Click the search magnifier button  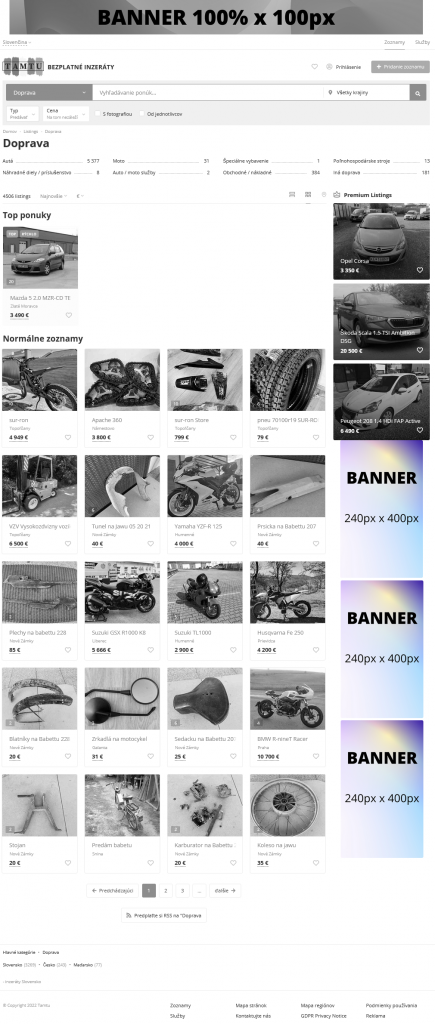point(418,93)
